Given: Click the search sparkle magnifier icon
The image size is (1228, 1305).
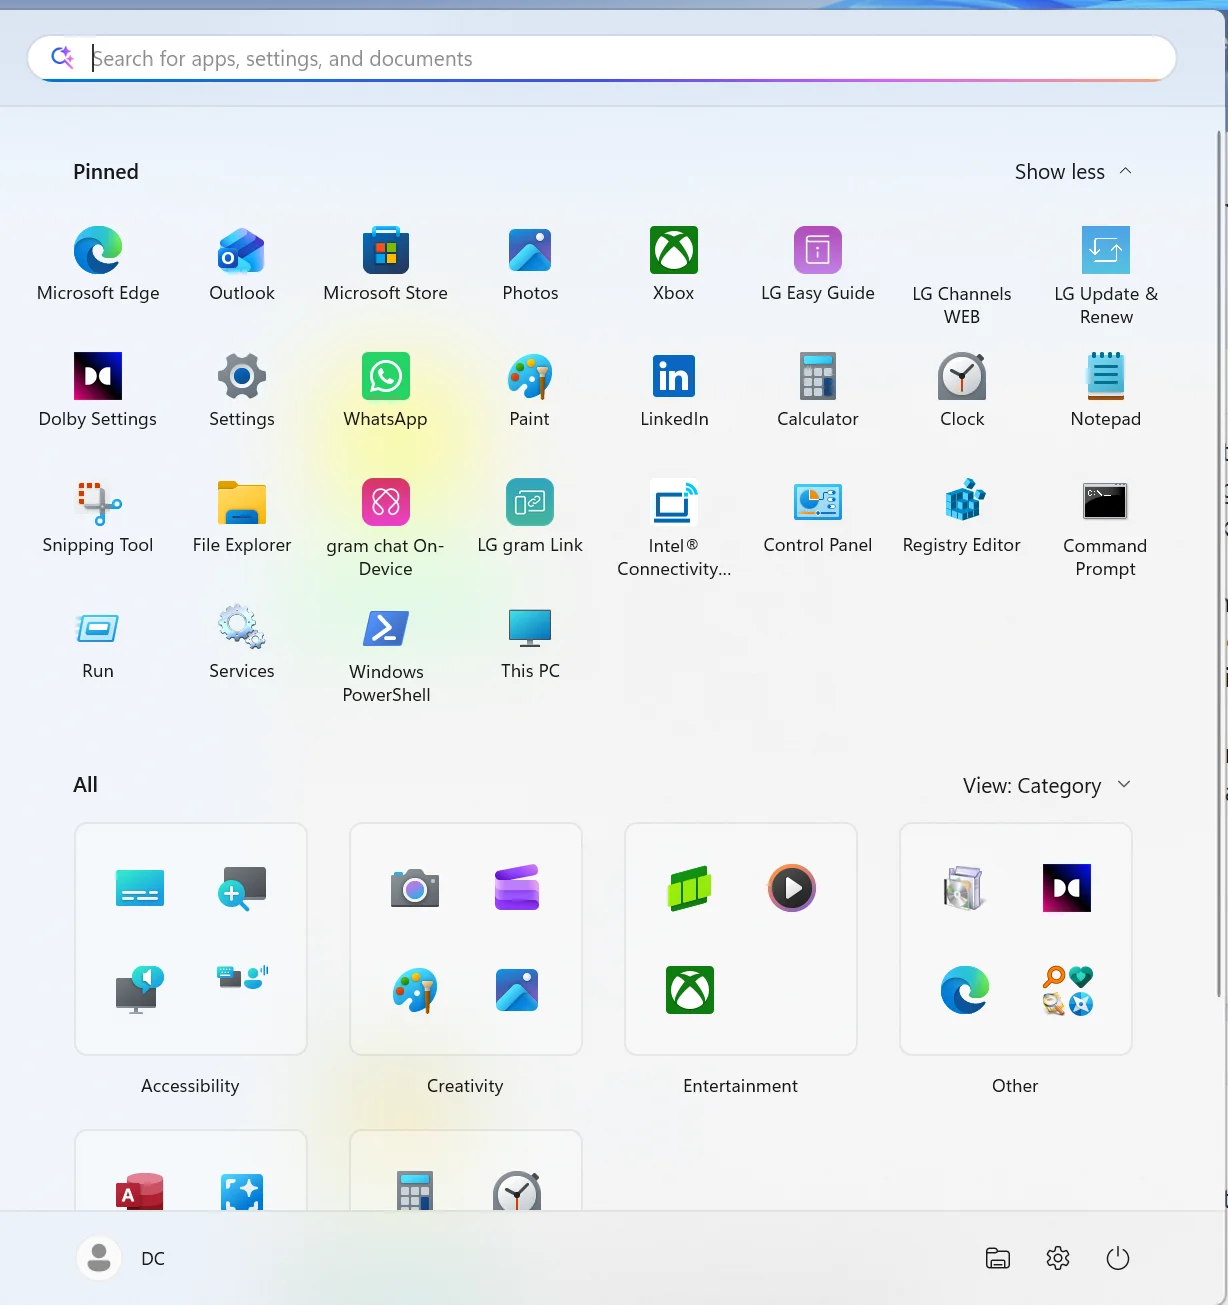Looking at the screenshot, I should [x=62, y=58].
